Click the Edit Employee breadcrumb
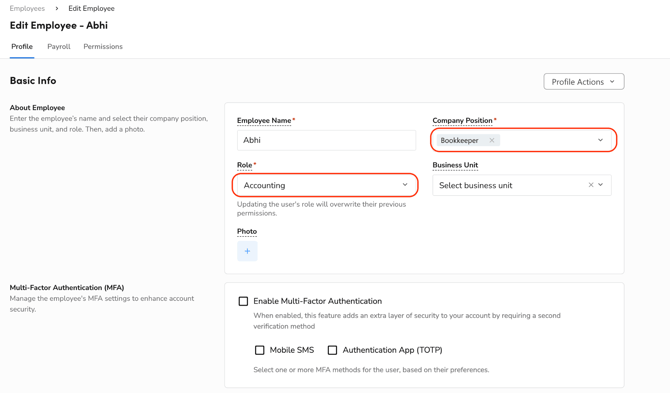The image size is (670, 393). [x=91, y=9]
